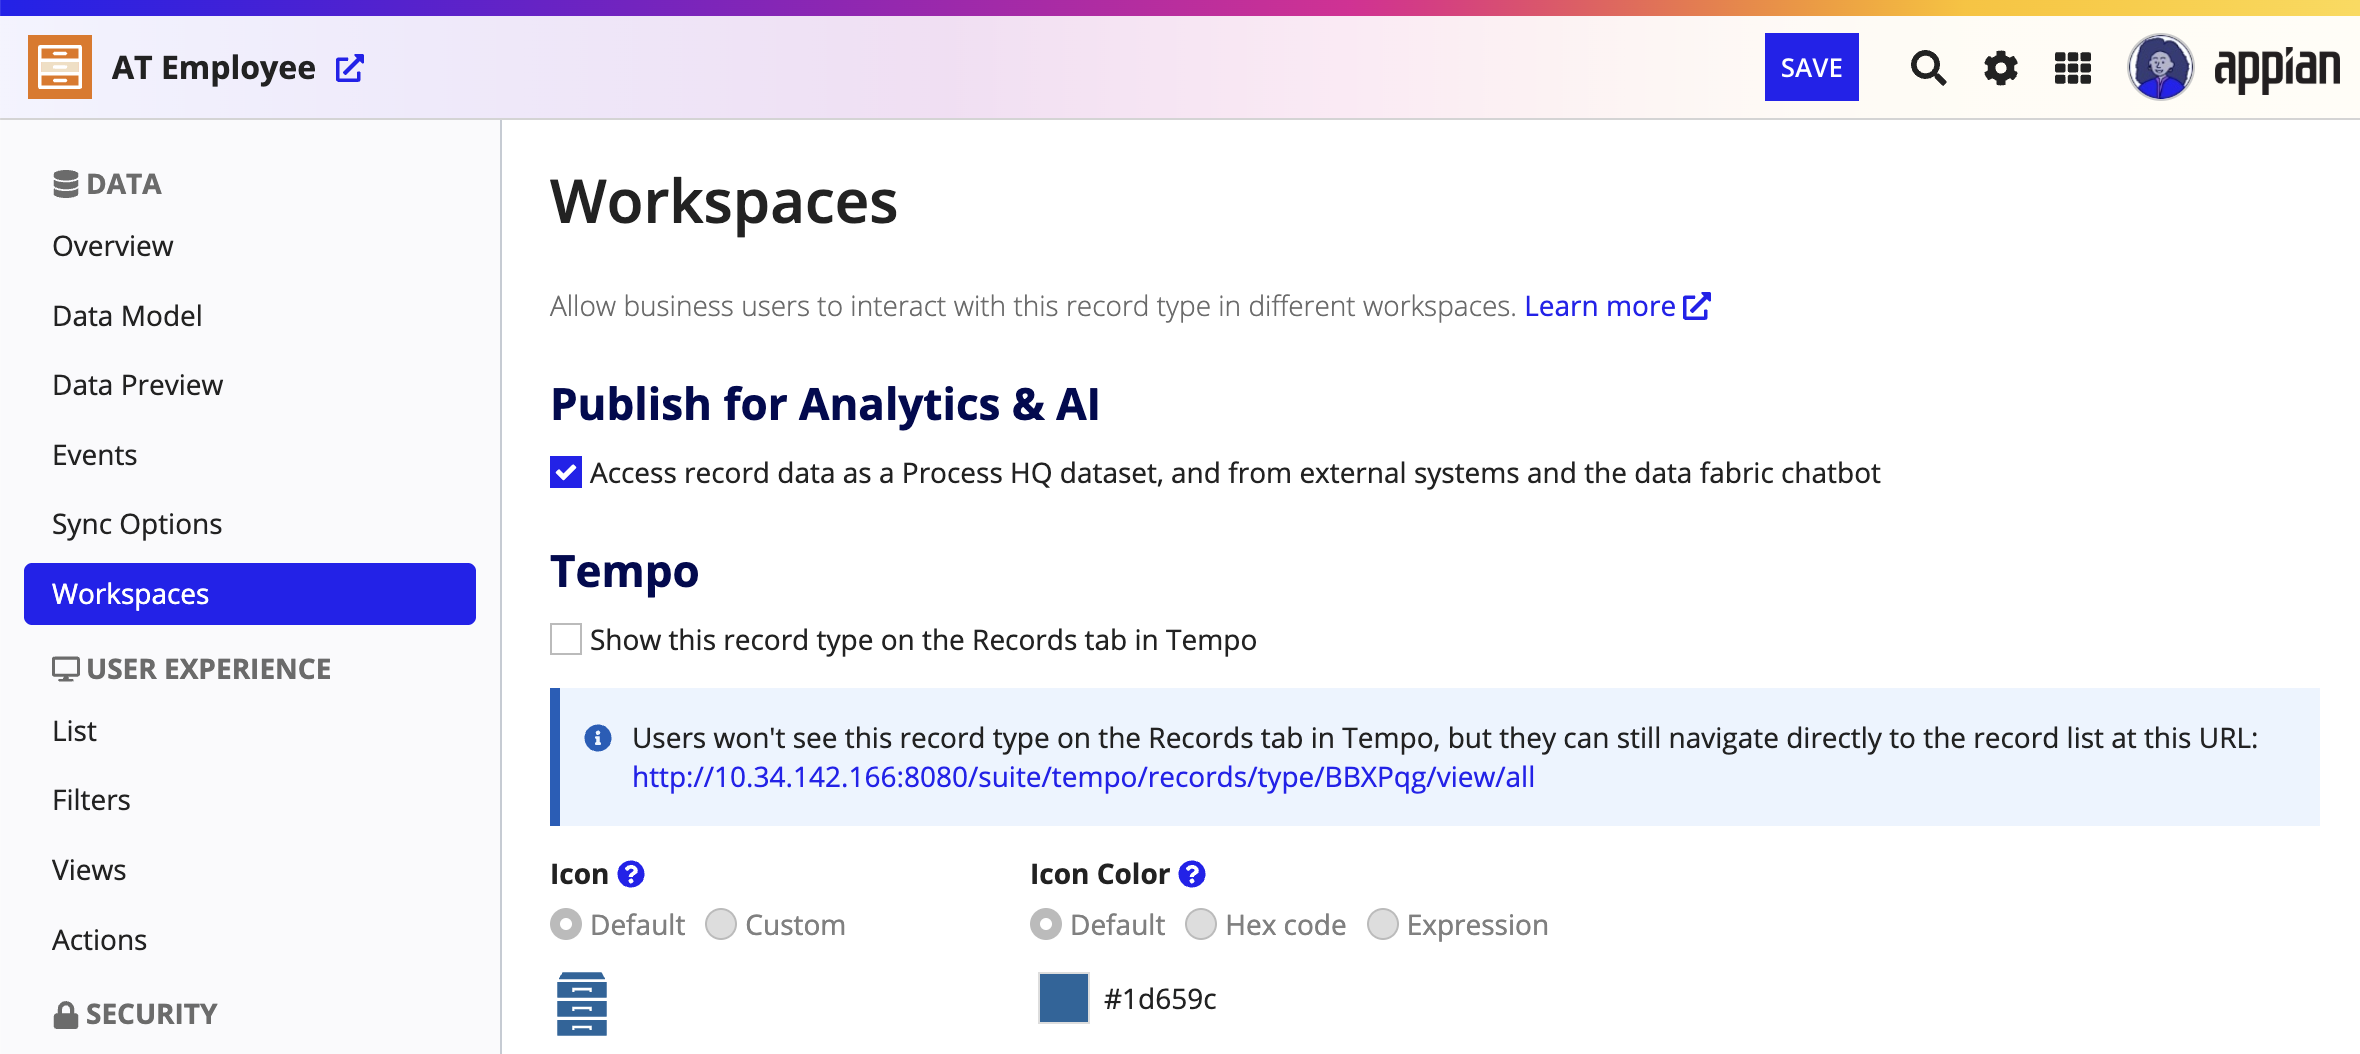Select the Expression icon color option
The image size is (2360, 1054).
point(1383,925)
